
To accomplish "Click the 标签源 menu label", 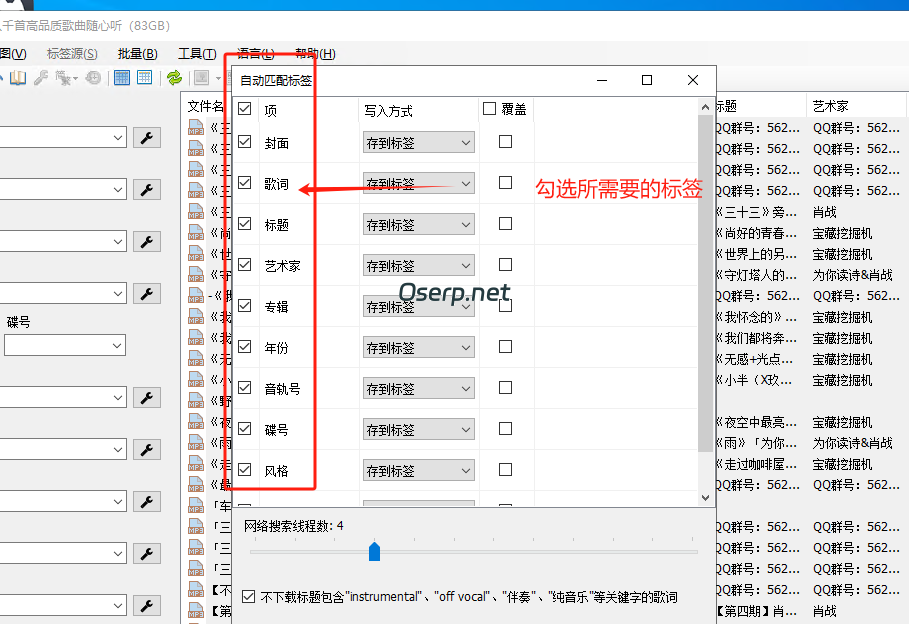I will [x=69, y=52].
